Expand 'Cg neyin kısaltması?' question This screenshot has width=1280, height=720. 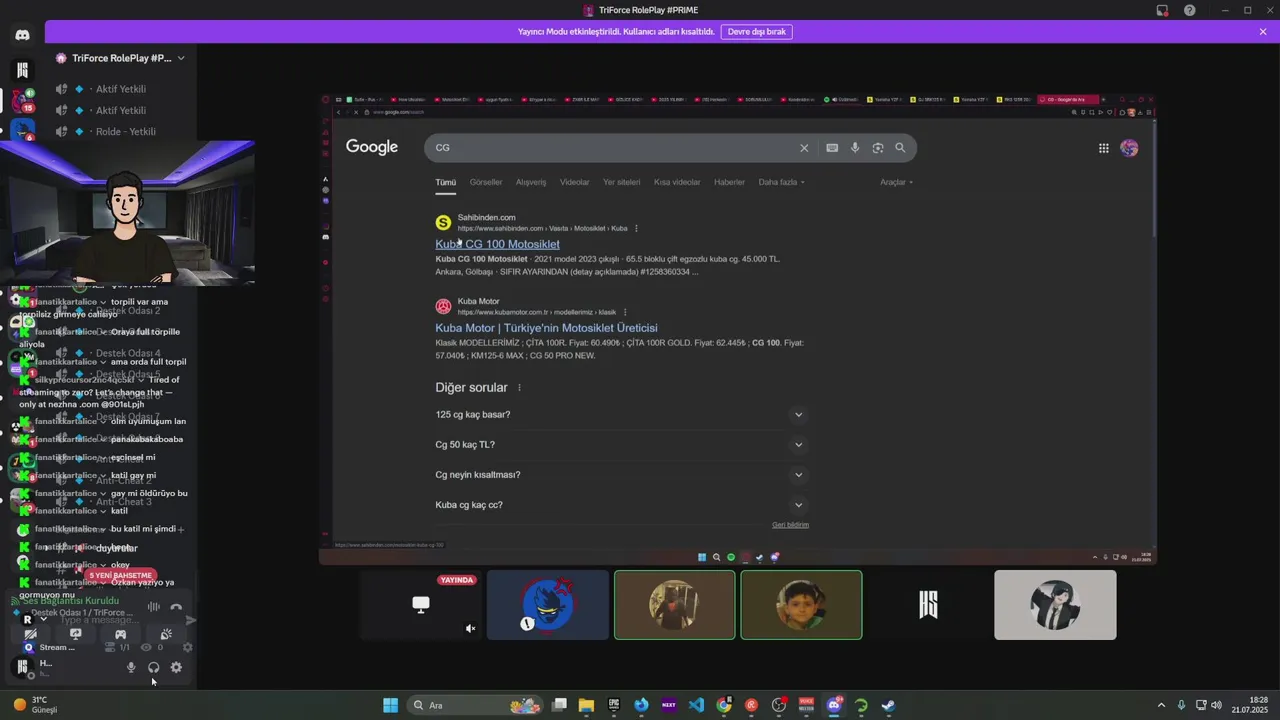tap(622, 474)
